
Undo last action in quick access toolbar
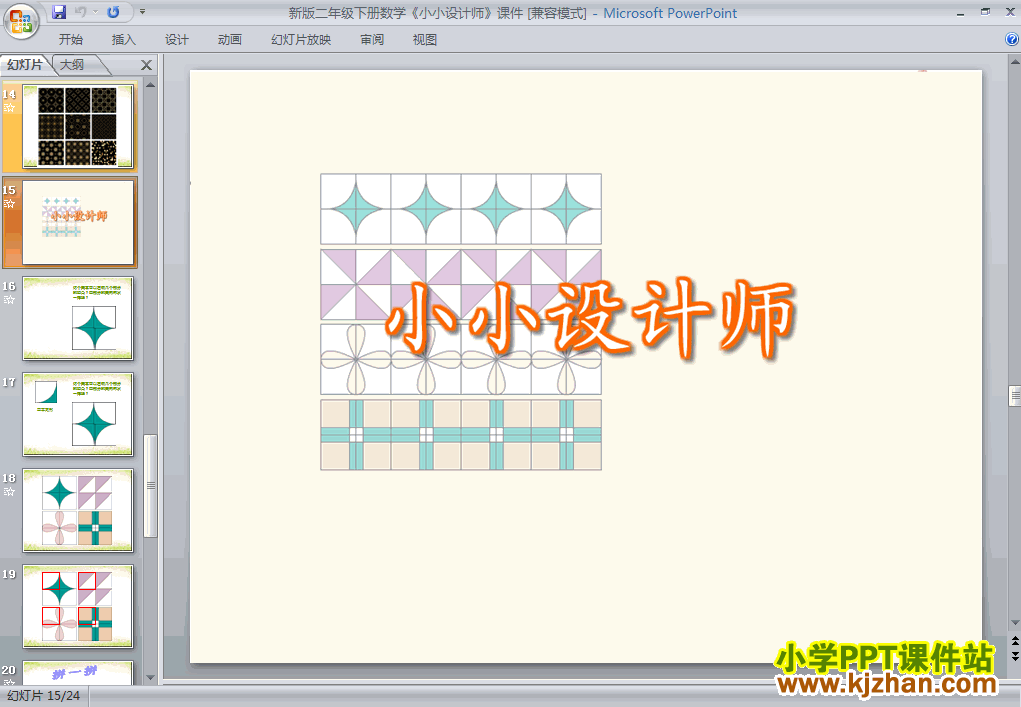click(81, 12)
